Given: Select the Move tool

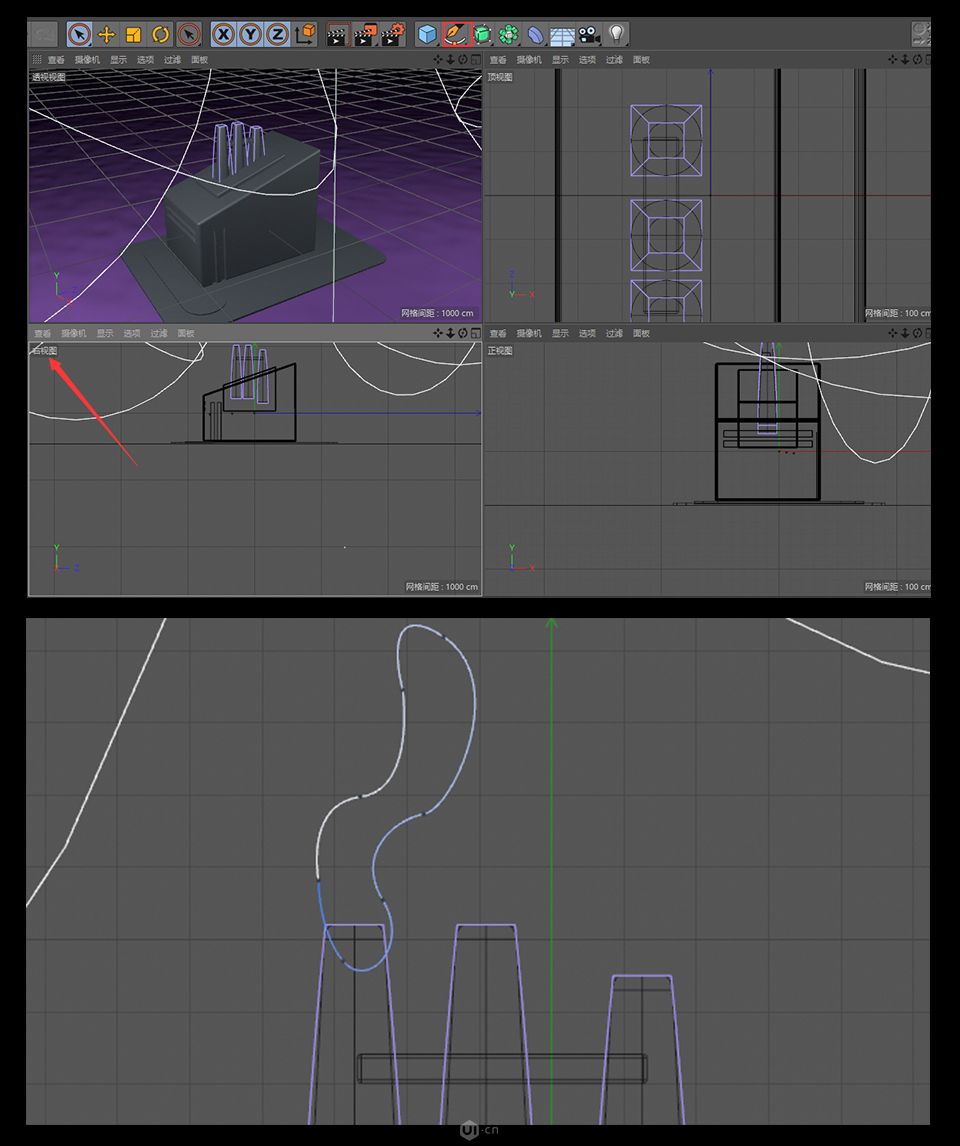Looking at the screenshot, I should 107,34.
